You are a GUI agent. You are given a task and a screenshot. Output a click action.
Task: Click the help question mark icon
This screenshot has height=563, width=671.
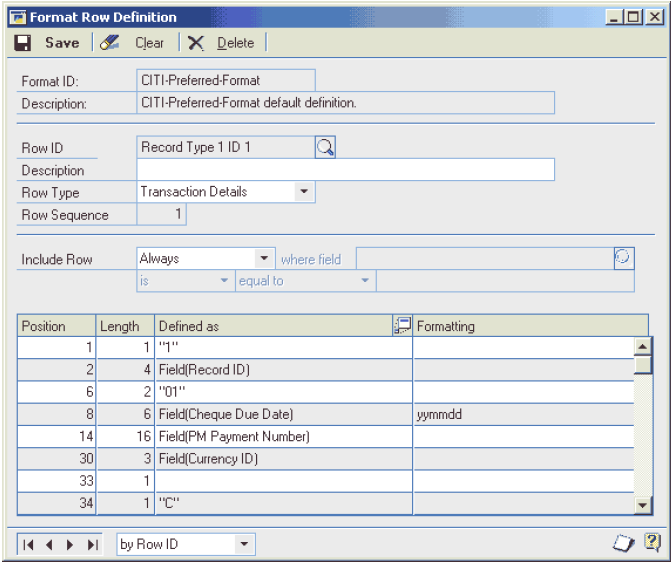pyautogui.click(x=651, y=543)
